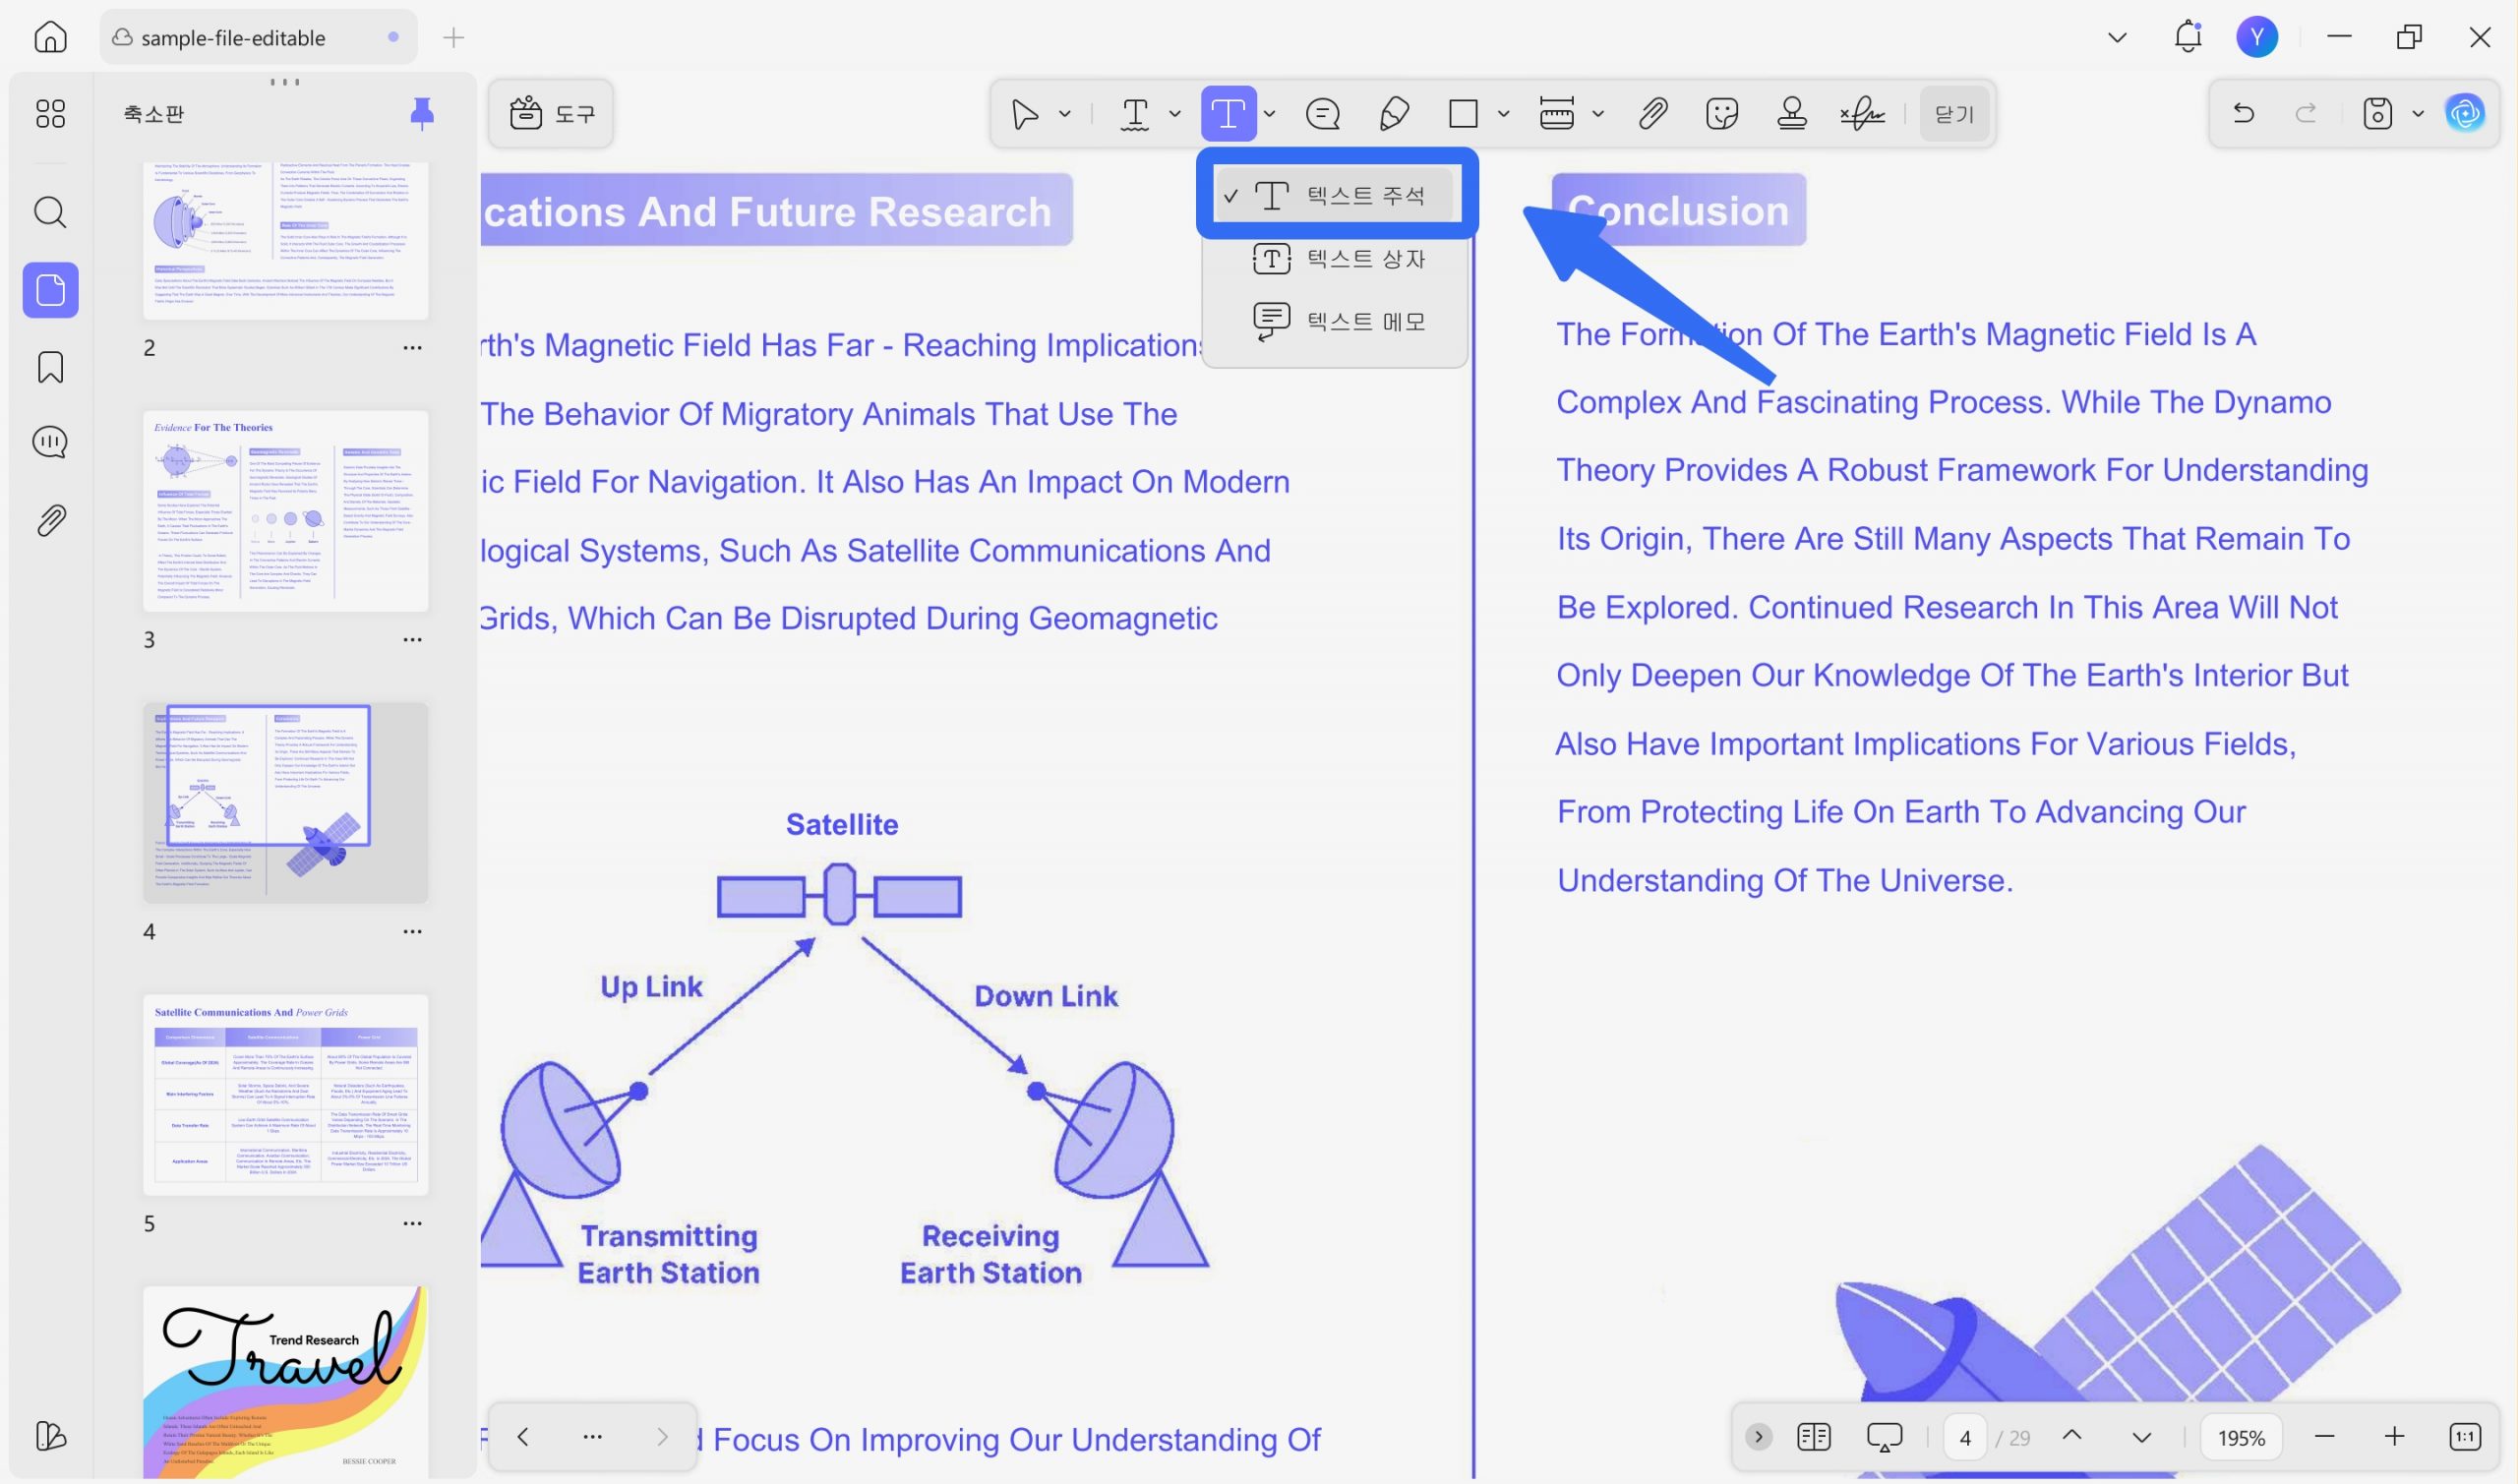Click the 닫기 close button

pyautogui.click(x=1954, y=114)
